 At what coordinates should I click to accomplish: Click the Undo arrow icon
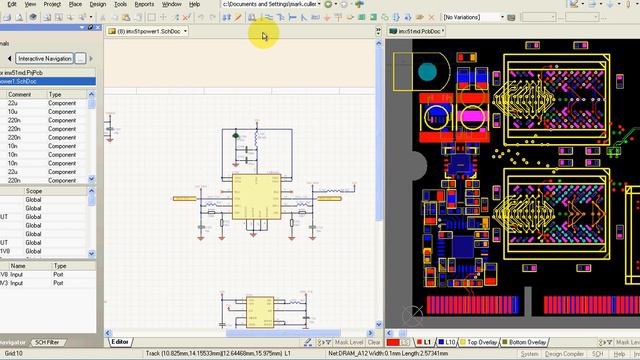point(201,18)
